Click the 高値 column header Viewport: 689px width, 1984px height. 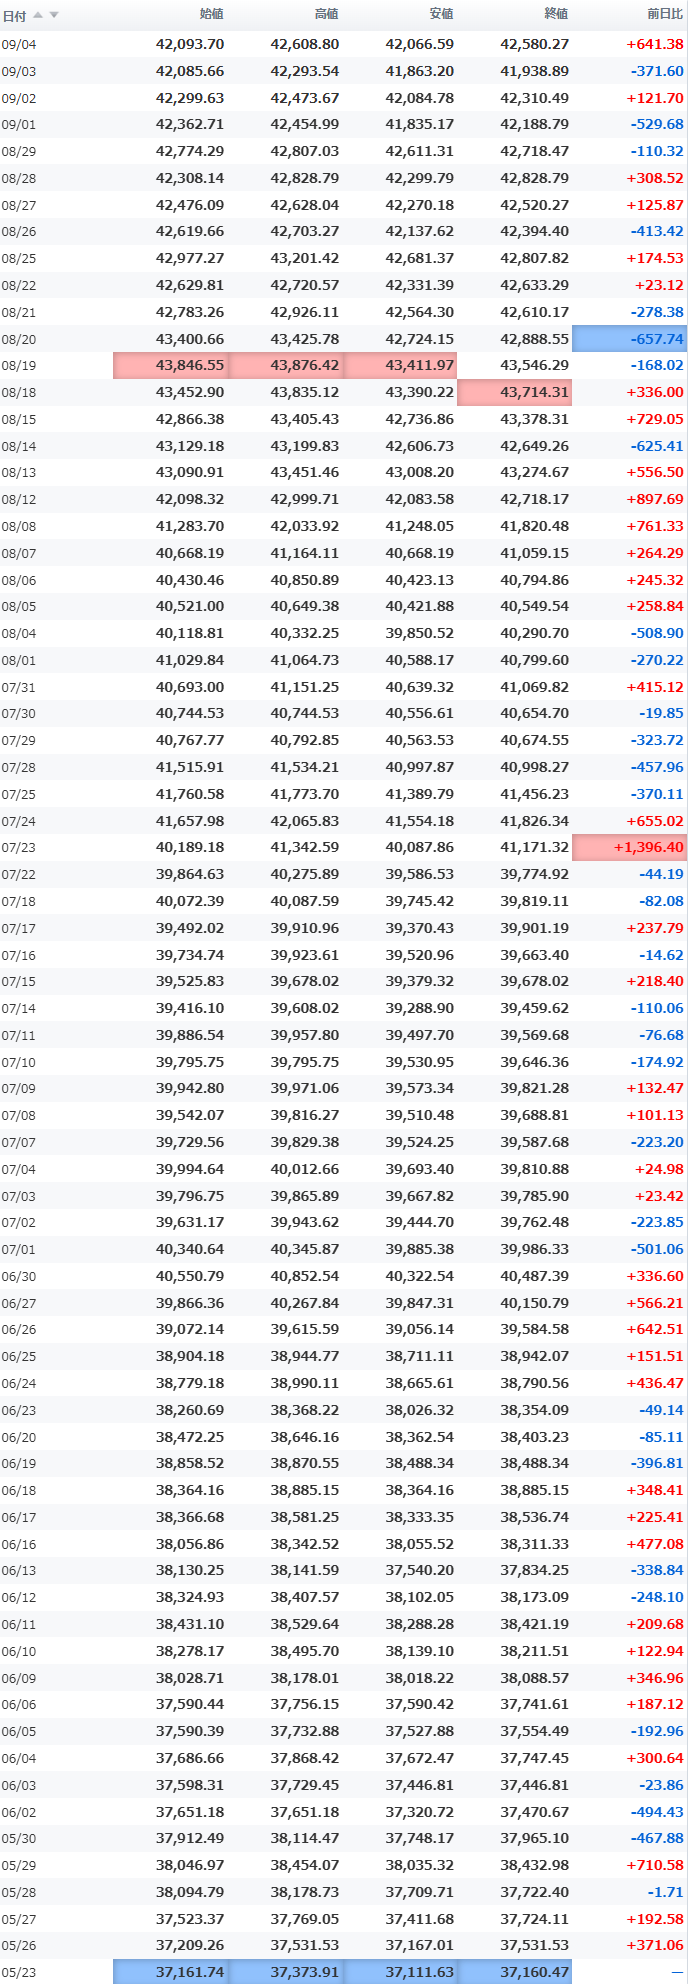pos(327,14)
